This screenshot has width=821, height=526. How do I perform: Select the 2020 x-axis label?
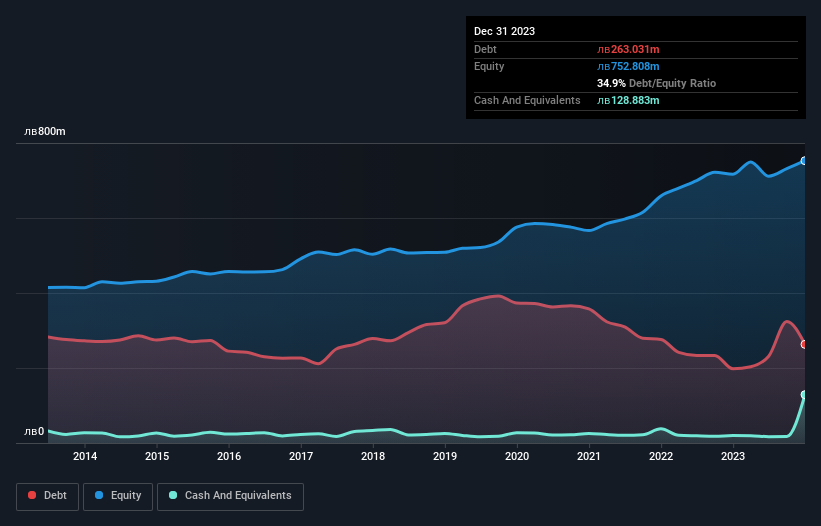(x=517, y=456)
